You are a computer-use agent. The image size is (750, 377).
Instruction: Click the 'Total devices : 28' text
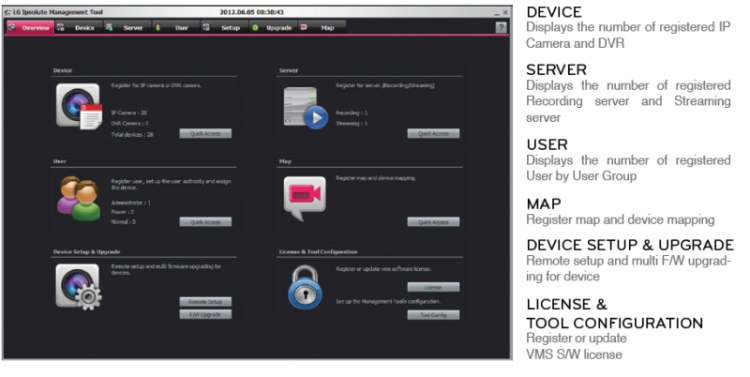point(132,134)
